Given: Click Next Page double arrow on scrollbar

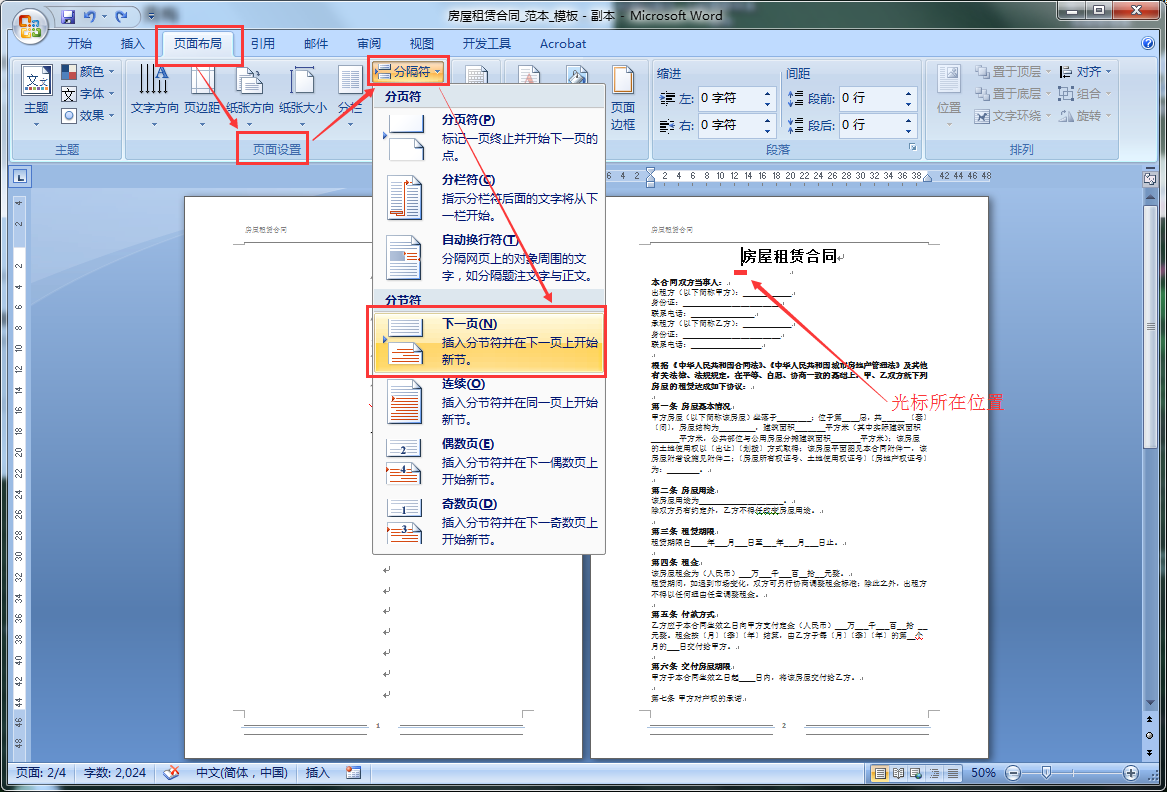Looking at the screenshot, I should [x=1150, y=752].
